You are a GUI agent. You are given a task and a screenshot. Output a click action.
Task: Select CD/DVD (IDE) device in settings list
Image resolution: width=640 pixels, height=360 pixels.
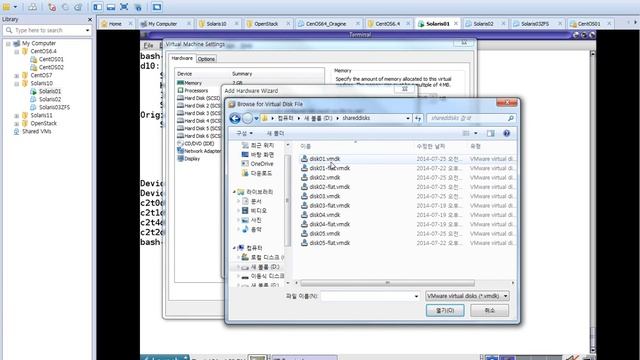pyautogui.click(x=199, y=144)
